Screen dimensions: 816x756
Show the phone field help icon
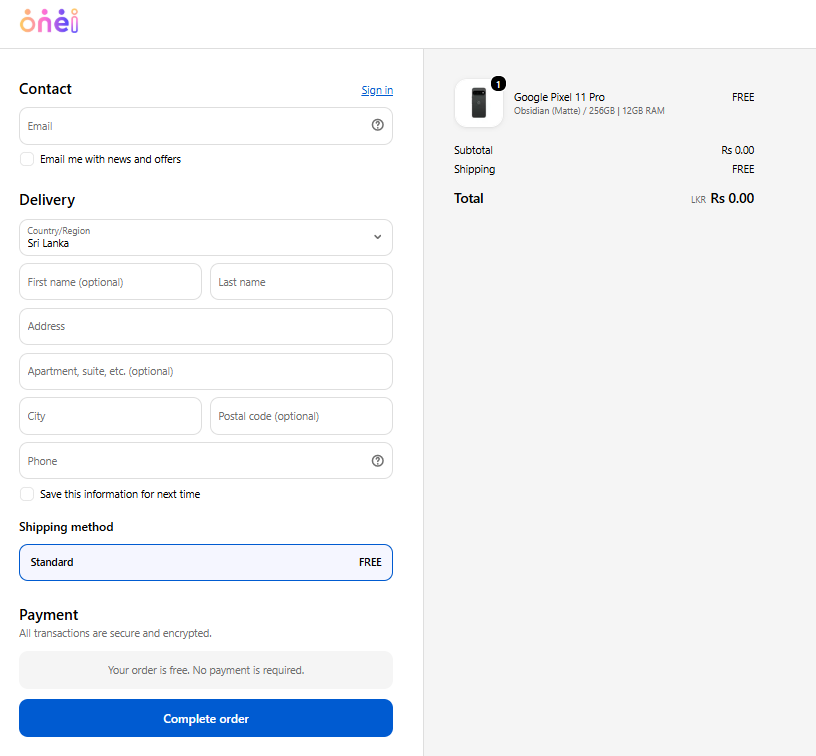(x=377, y=460)
